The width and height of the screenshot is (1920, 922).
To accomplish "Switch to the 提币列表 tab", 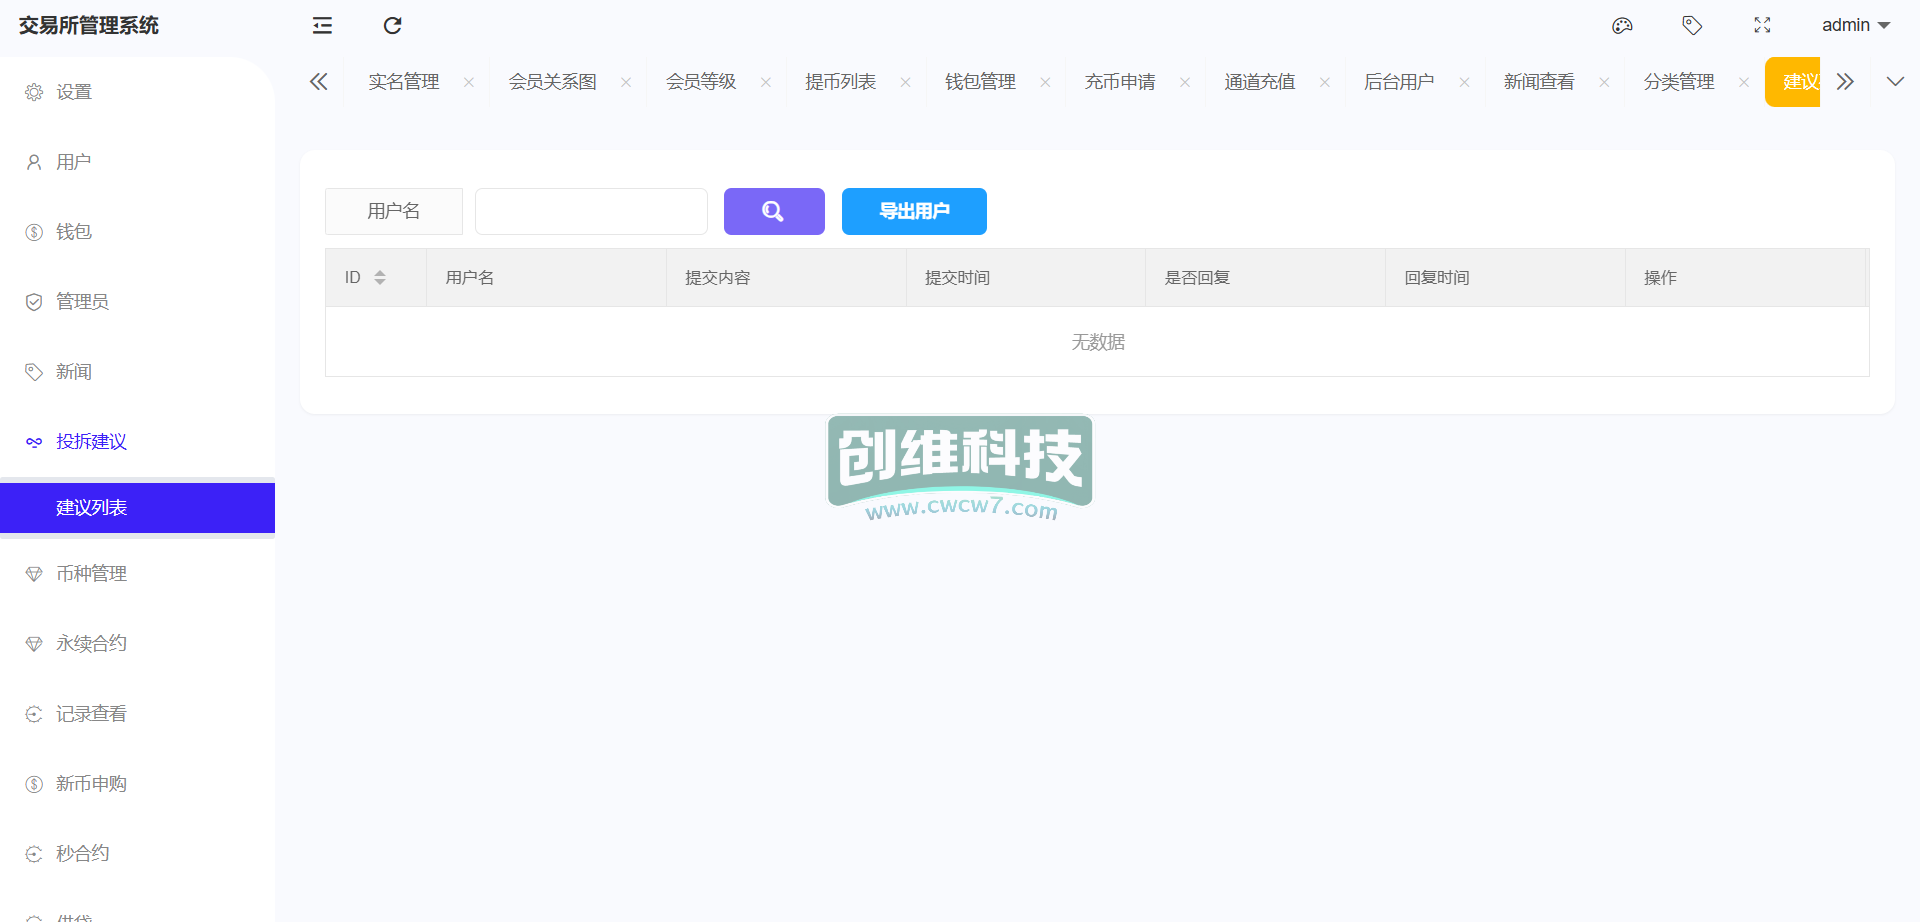I will coord(840,82).
